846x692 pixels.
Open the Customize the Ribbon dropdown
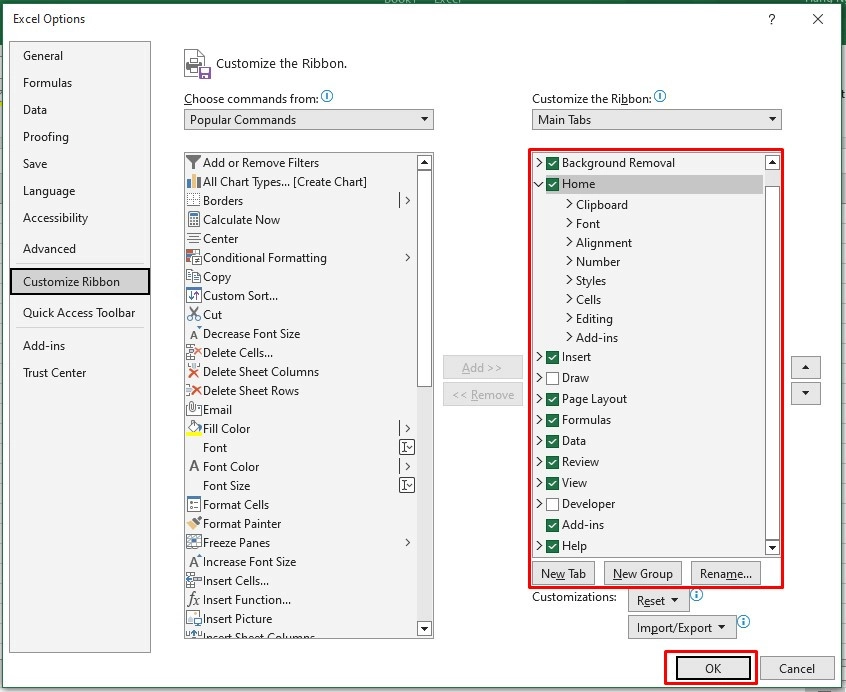(x=656, y=120)
